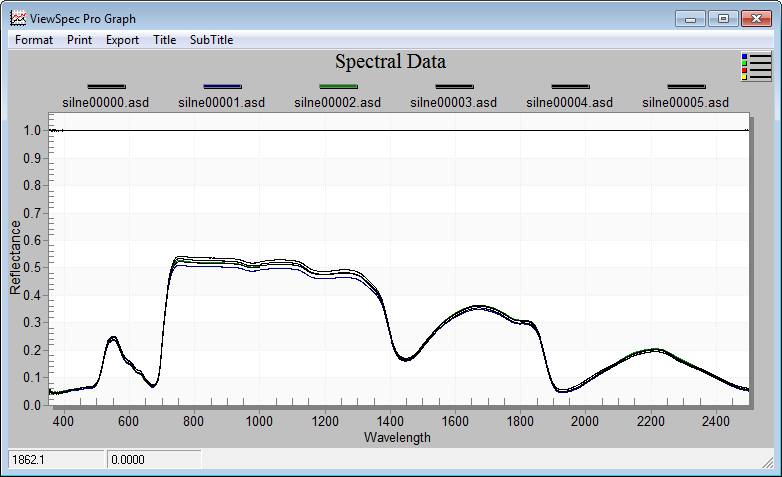The height and width of the screenshot is (477, 782).
Task: Click the 2400 wavelength axis tick label
Action: [716, 421]
